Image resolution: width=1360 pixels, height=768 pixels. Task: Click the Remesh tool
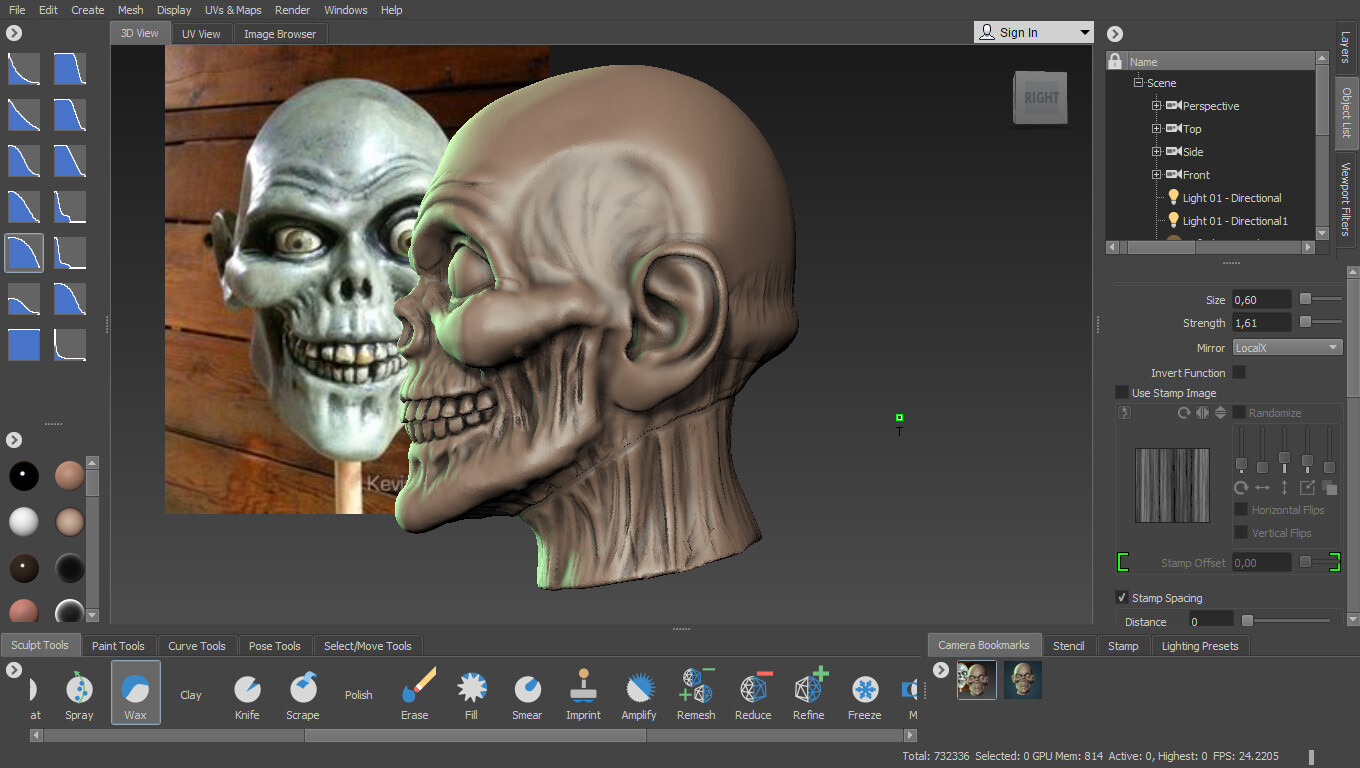click(x=696, y=692)
